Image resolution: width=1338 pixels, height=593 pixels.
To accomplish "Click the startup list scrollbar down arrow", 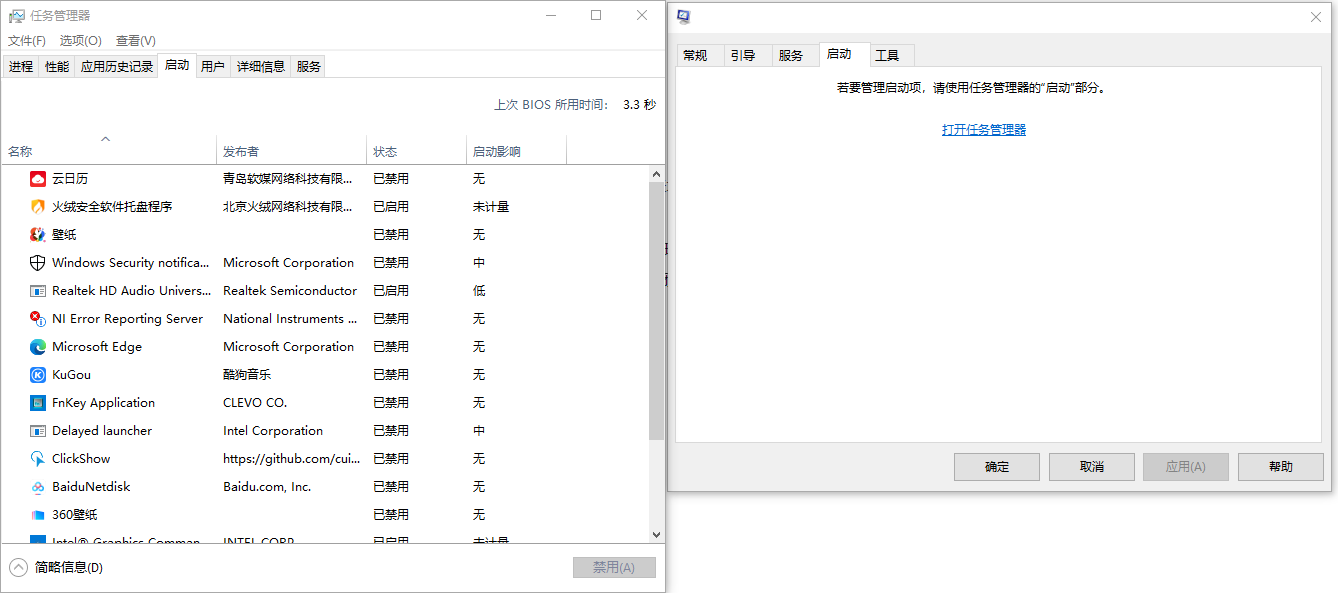I will coord(656,535).
